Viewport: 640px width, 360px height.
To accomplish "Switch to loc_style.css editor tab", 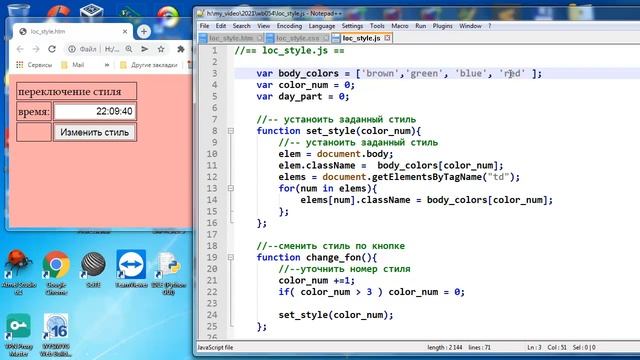I will pos(298,38).
